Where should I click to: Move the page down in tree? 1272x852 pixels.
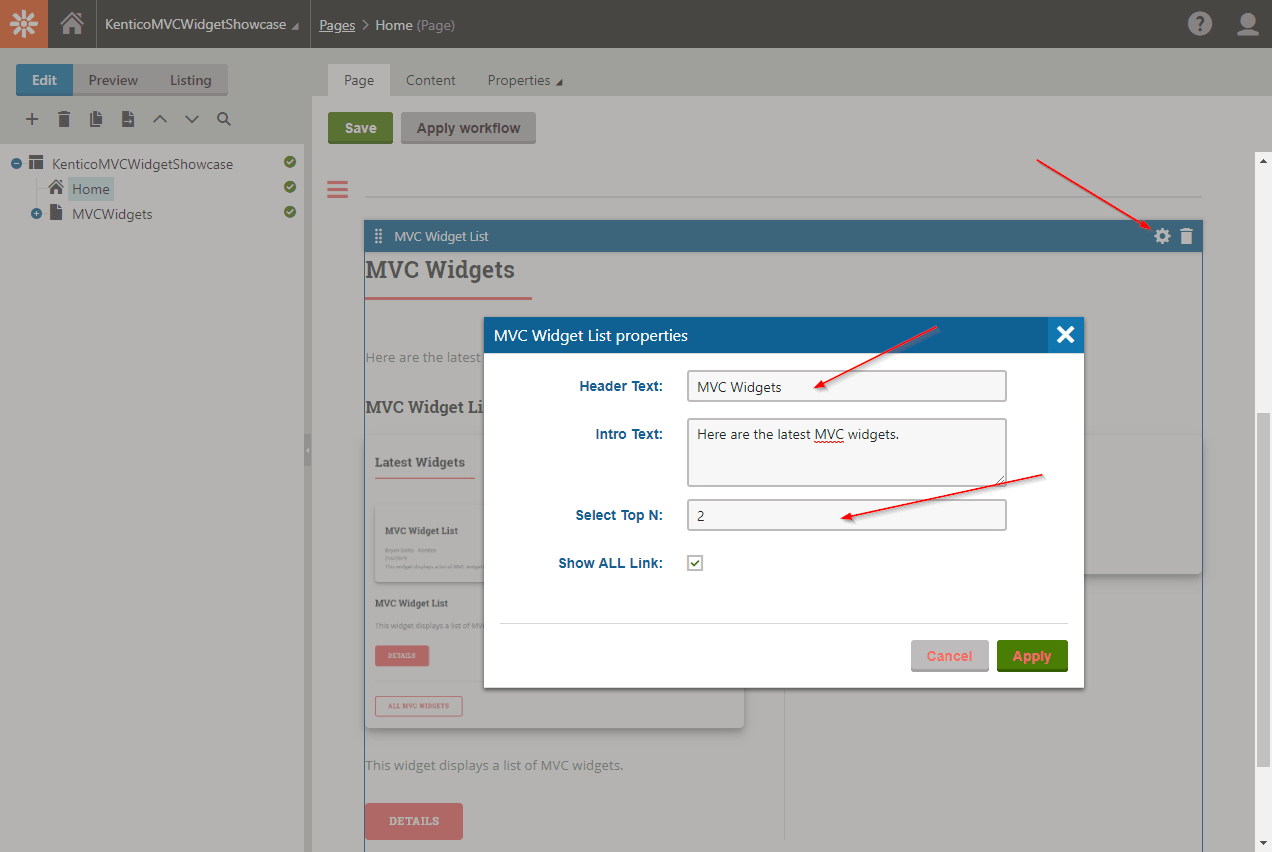coord(192,119)
